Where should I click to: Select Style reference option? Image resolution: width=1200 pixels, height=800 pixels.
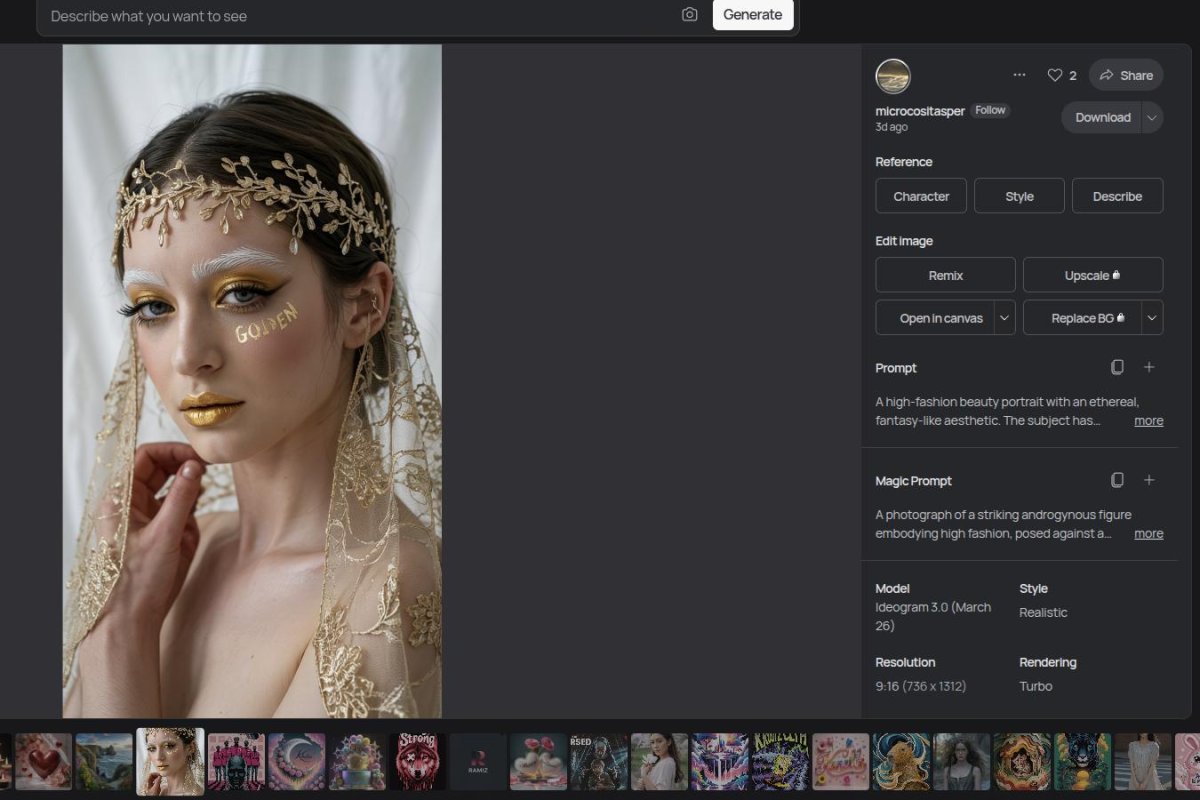click(1019, 196)
